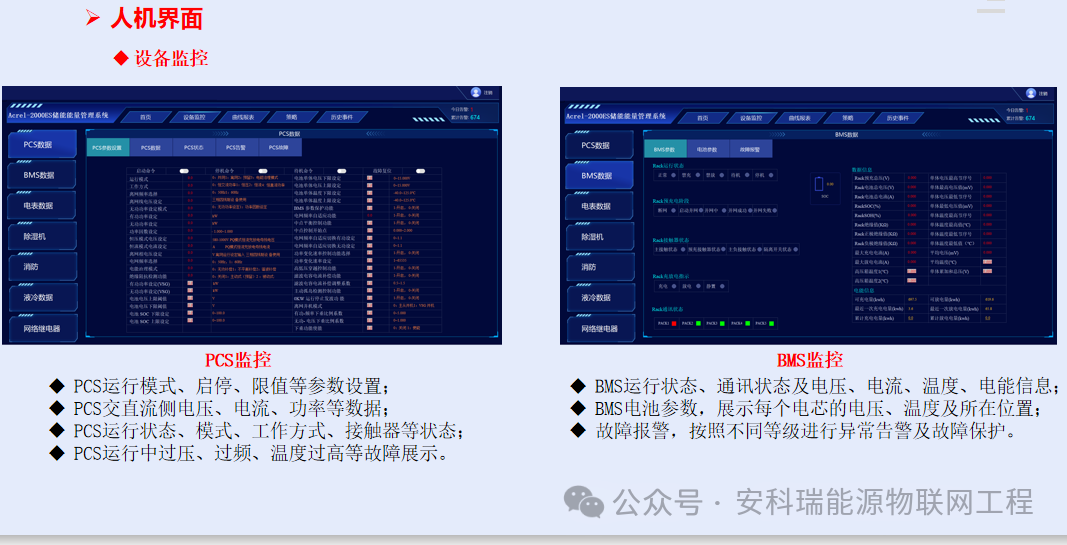Open 策略 tab in PCS screenshot

[x=291, y=117]
